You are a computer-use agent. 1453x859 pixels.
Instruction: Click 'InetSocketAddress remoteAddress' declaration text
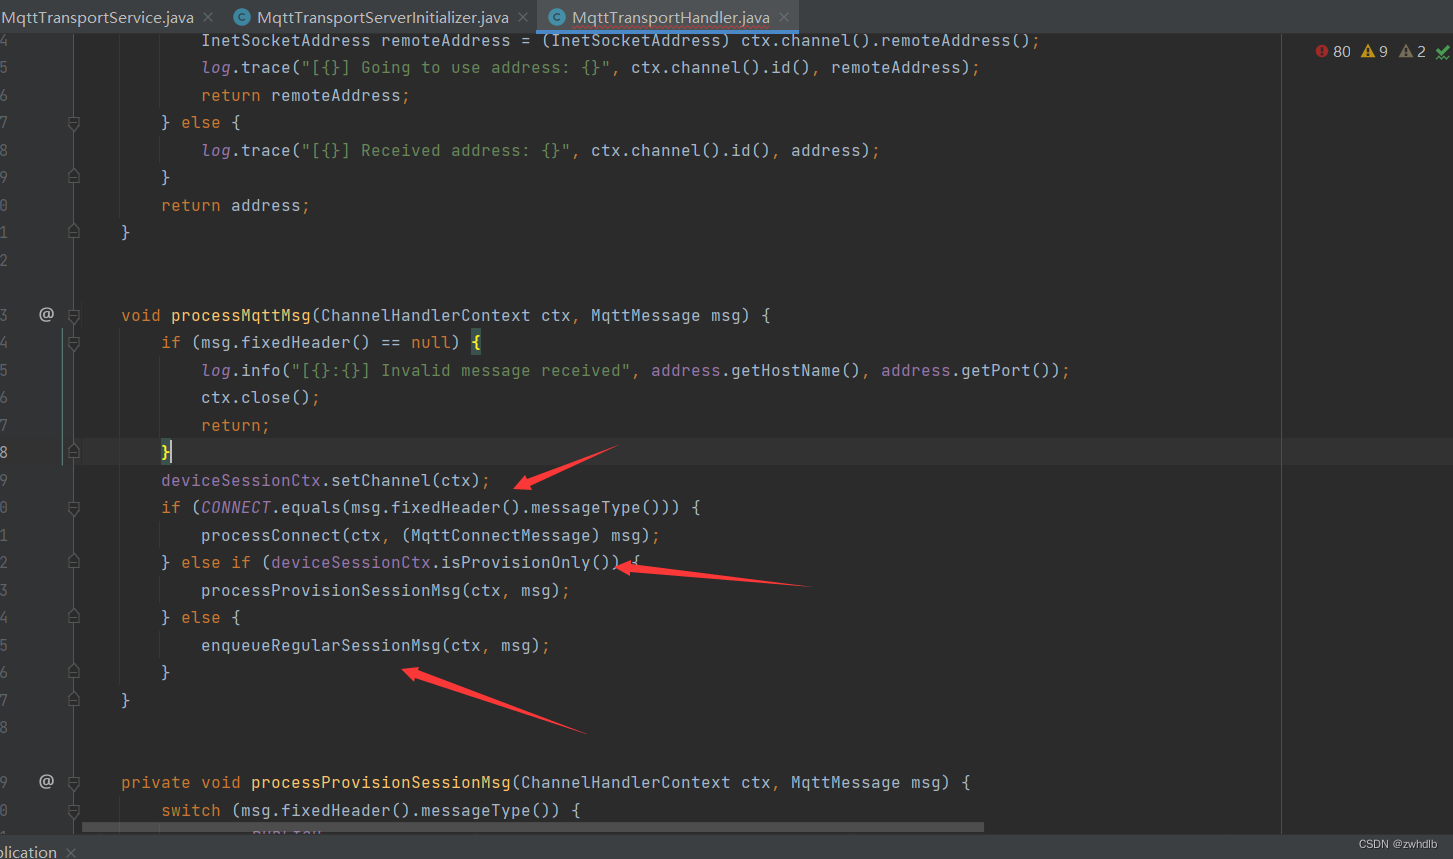[356, 40]
